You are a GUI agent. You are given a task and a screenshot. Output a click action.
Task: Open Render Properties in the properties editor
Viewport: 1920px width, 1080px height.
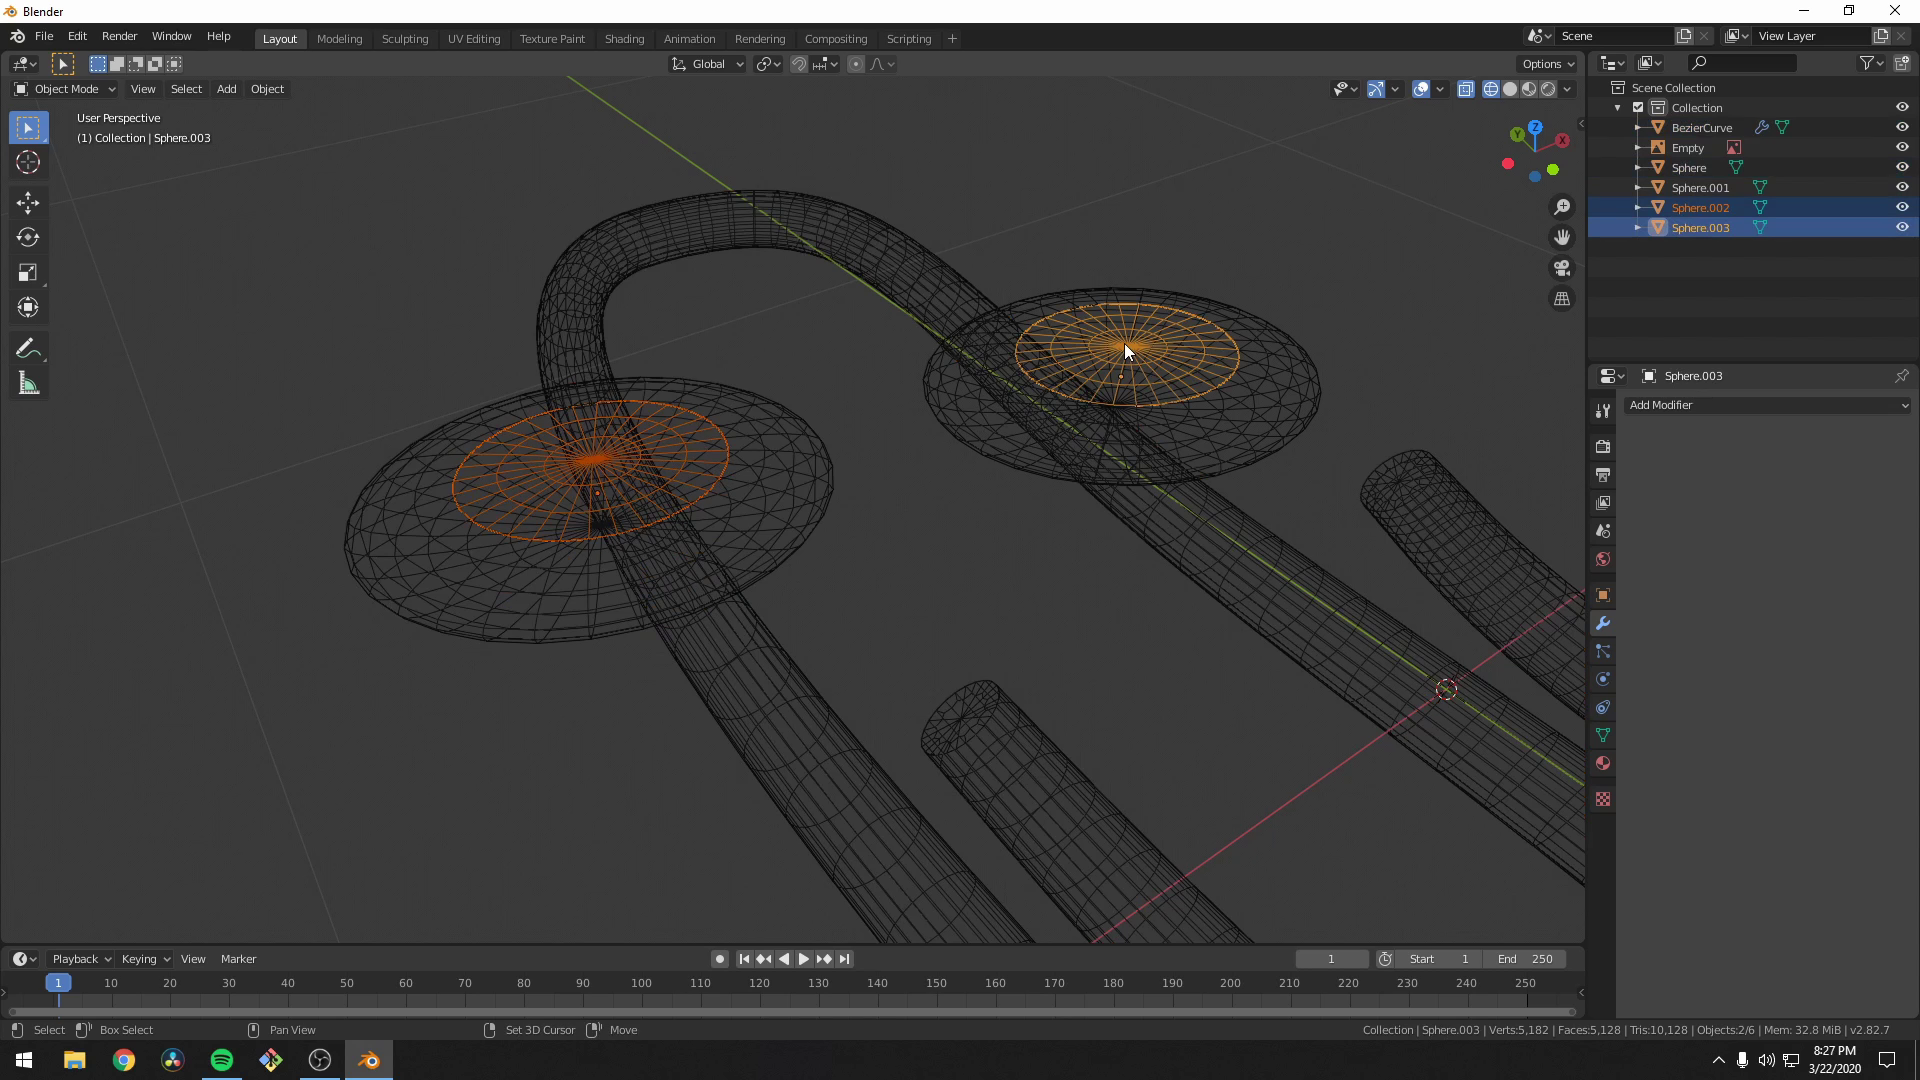1603,446
